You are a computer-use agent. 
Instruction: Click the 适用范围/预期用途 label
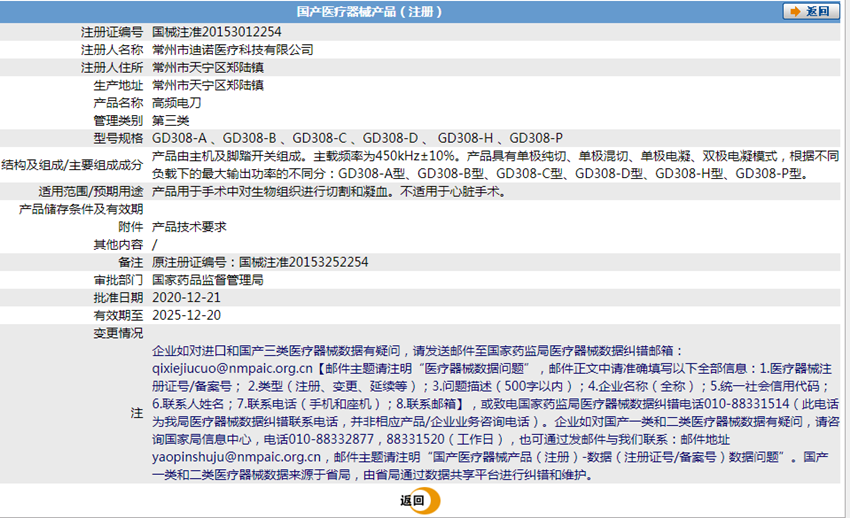(91, 191)
